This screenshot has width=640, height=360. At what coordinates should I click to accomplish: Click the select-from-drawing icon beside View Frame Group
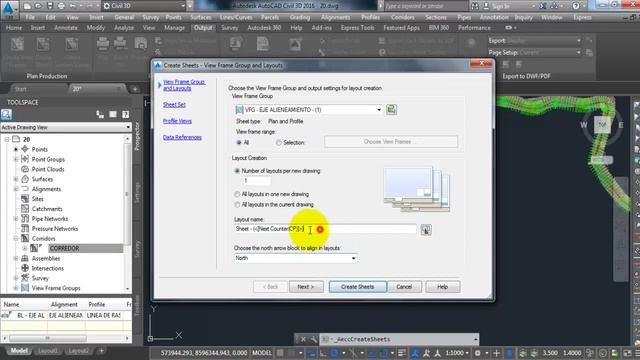point(391,109)
